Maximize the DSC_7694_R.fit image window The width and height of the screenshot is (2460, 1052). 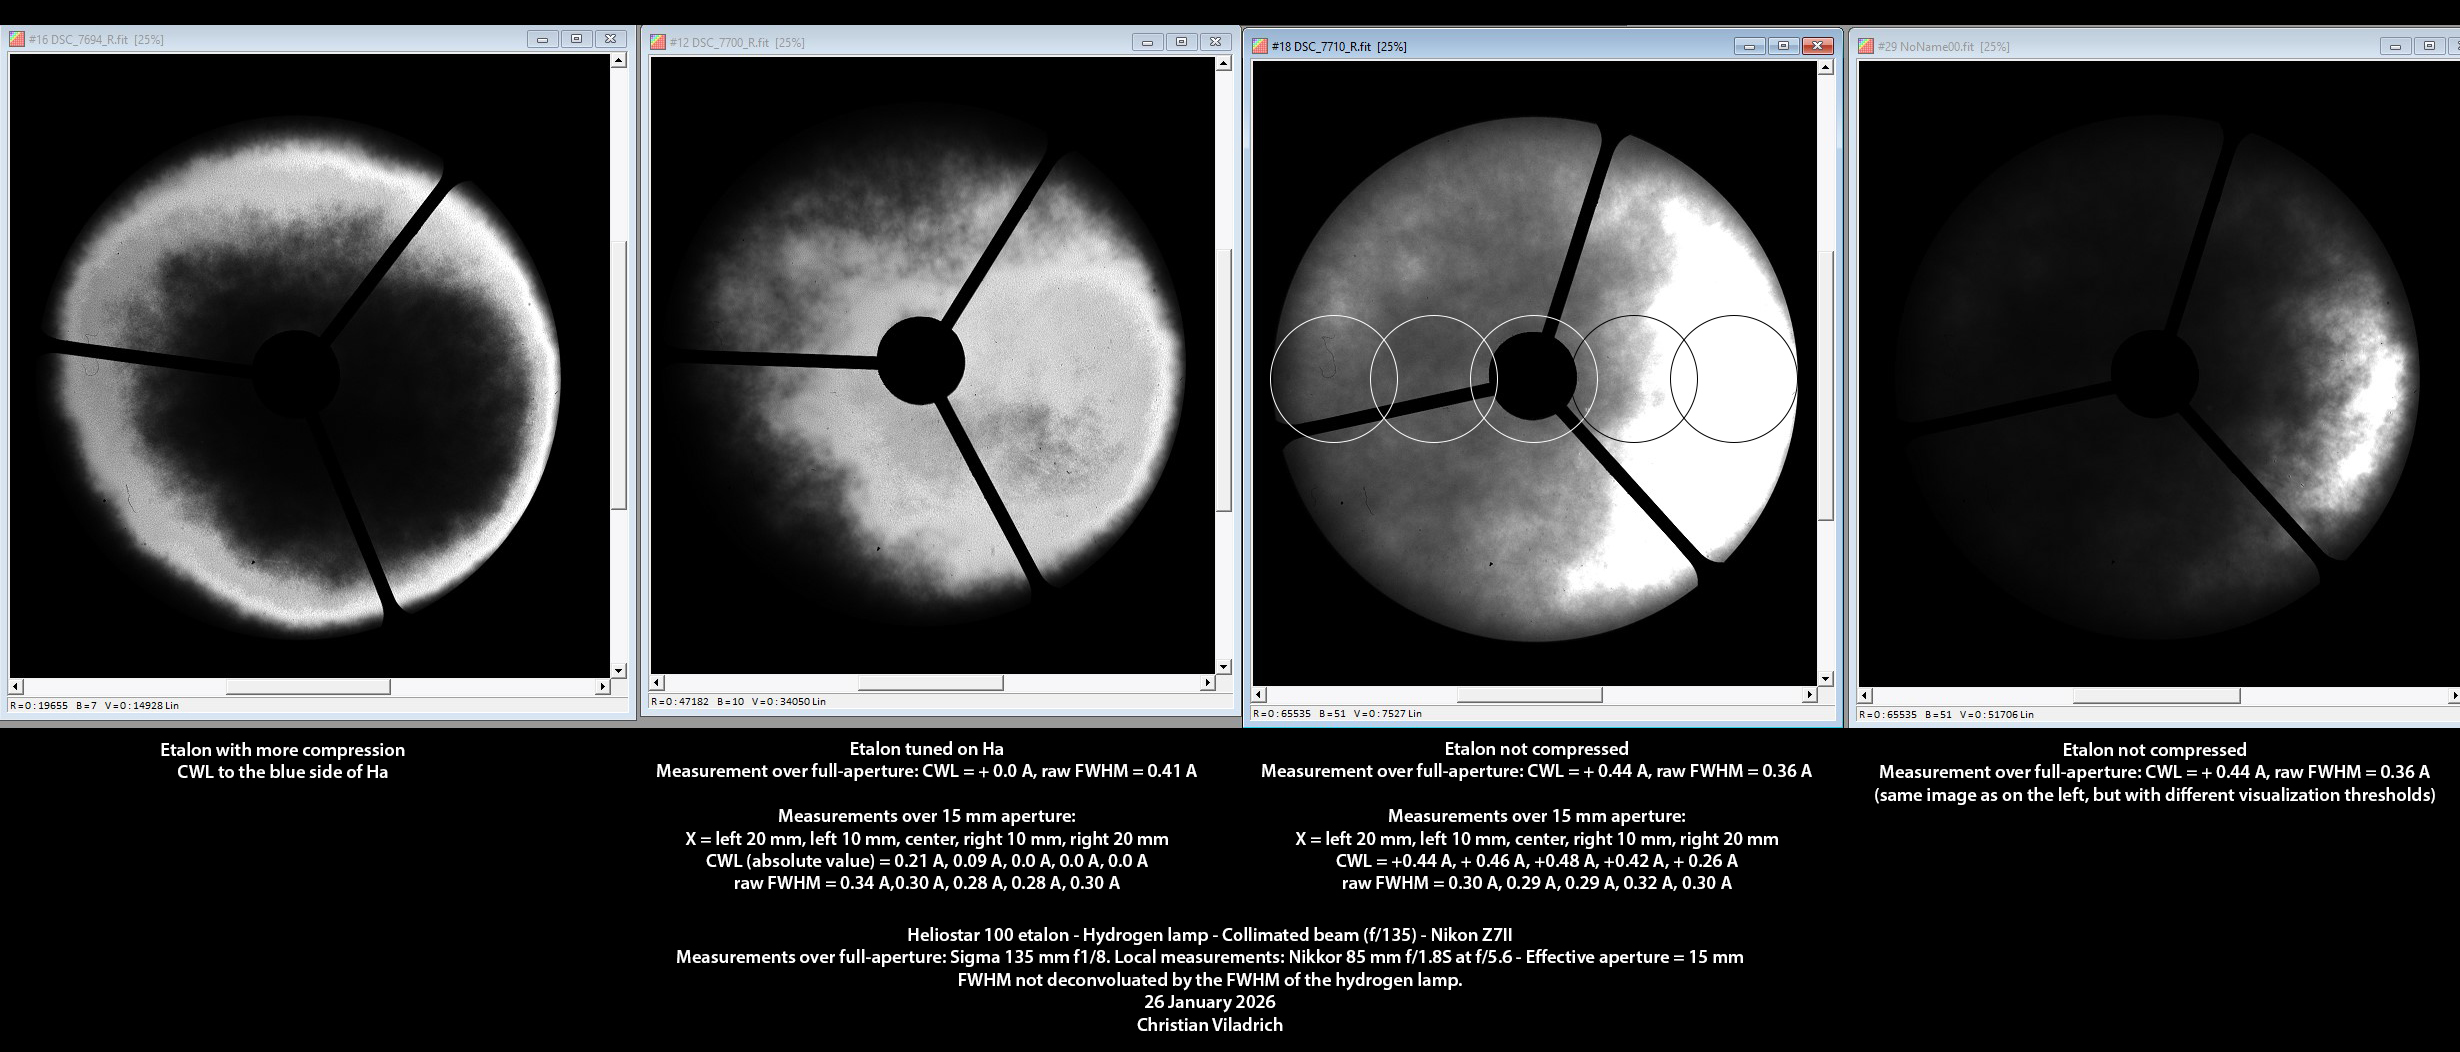click(576, 39)
